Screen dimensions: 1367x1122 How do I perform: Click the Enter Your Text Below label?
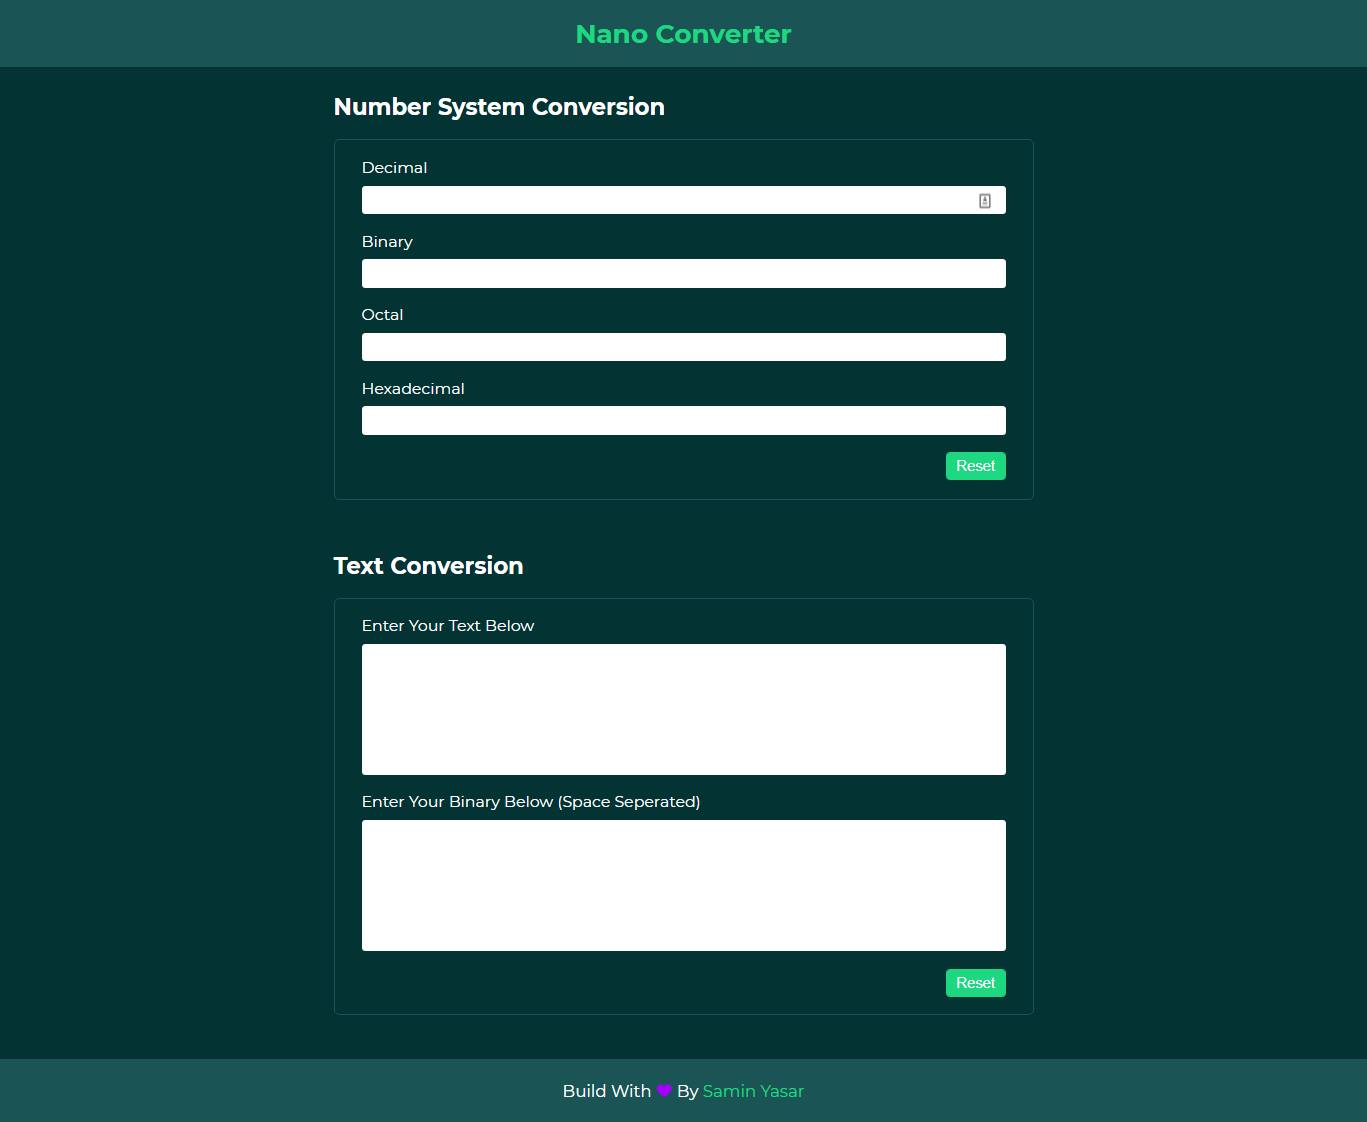pyautogui.click(x=448, y=626)
